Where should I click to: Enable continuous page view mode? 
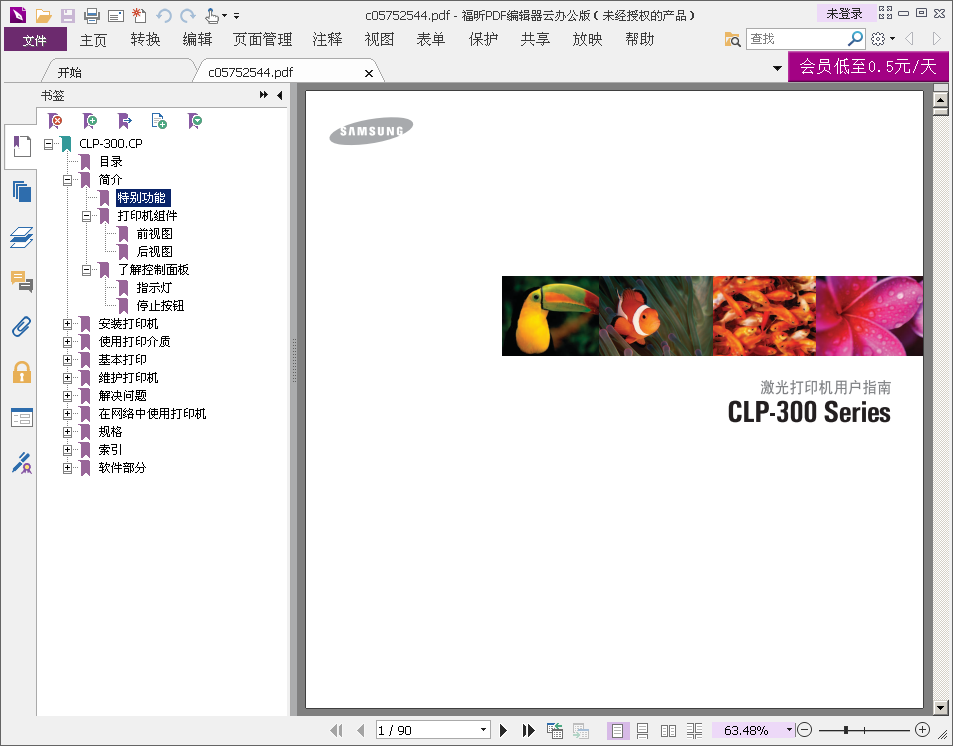tap(642, 730)
